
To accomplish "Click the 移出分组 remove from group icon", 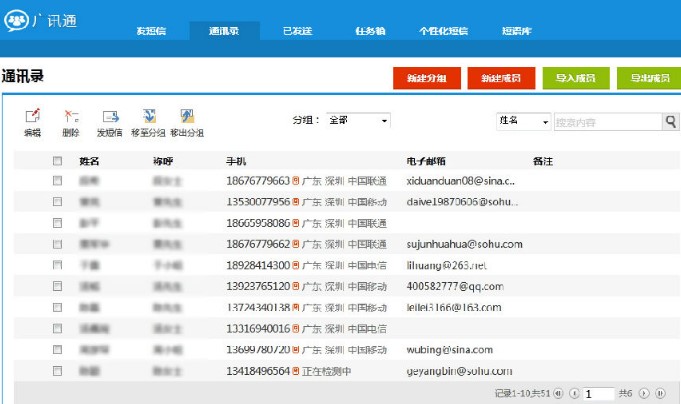I will click(x=187, y=116).
